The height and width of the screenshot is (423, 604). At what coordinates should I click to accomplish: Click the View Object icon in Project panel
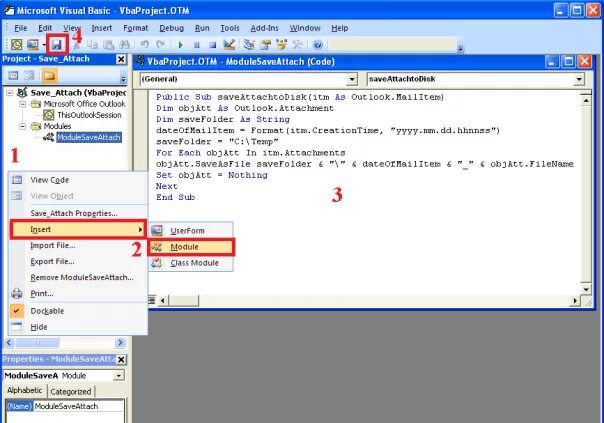[x=29, y=75]
